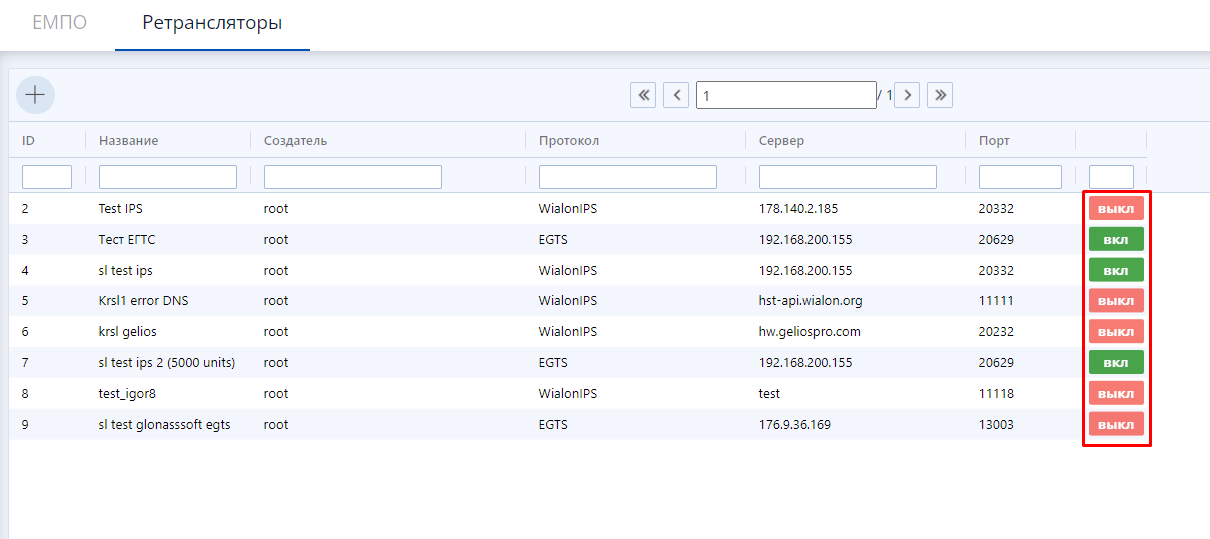Sort by the Название column header

point(129,141)
